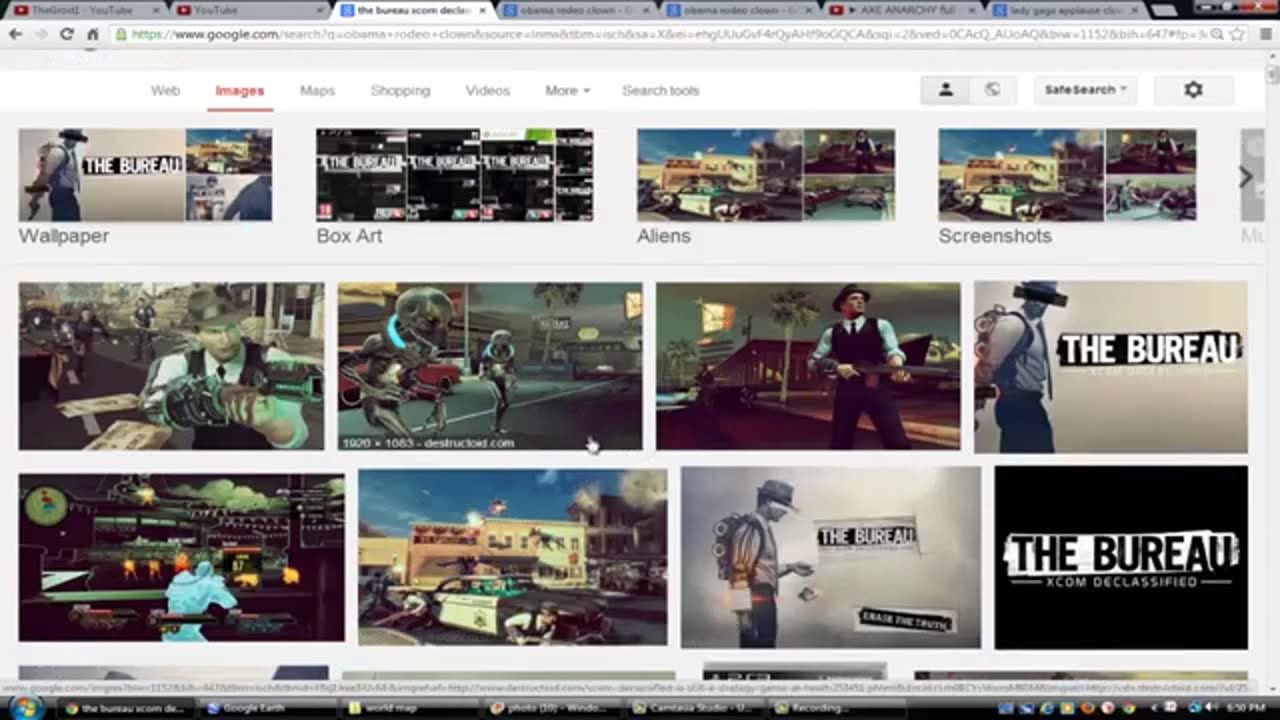Open the world map taskbar window
Viewport: 1280px width, 720px height.
(x=412, y=708)
